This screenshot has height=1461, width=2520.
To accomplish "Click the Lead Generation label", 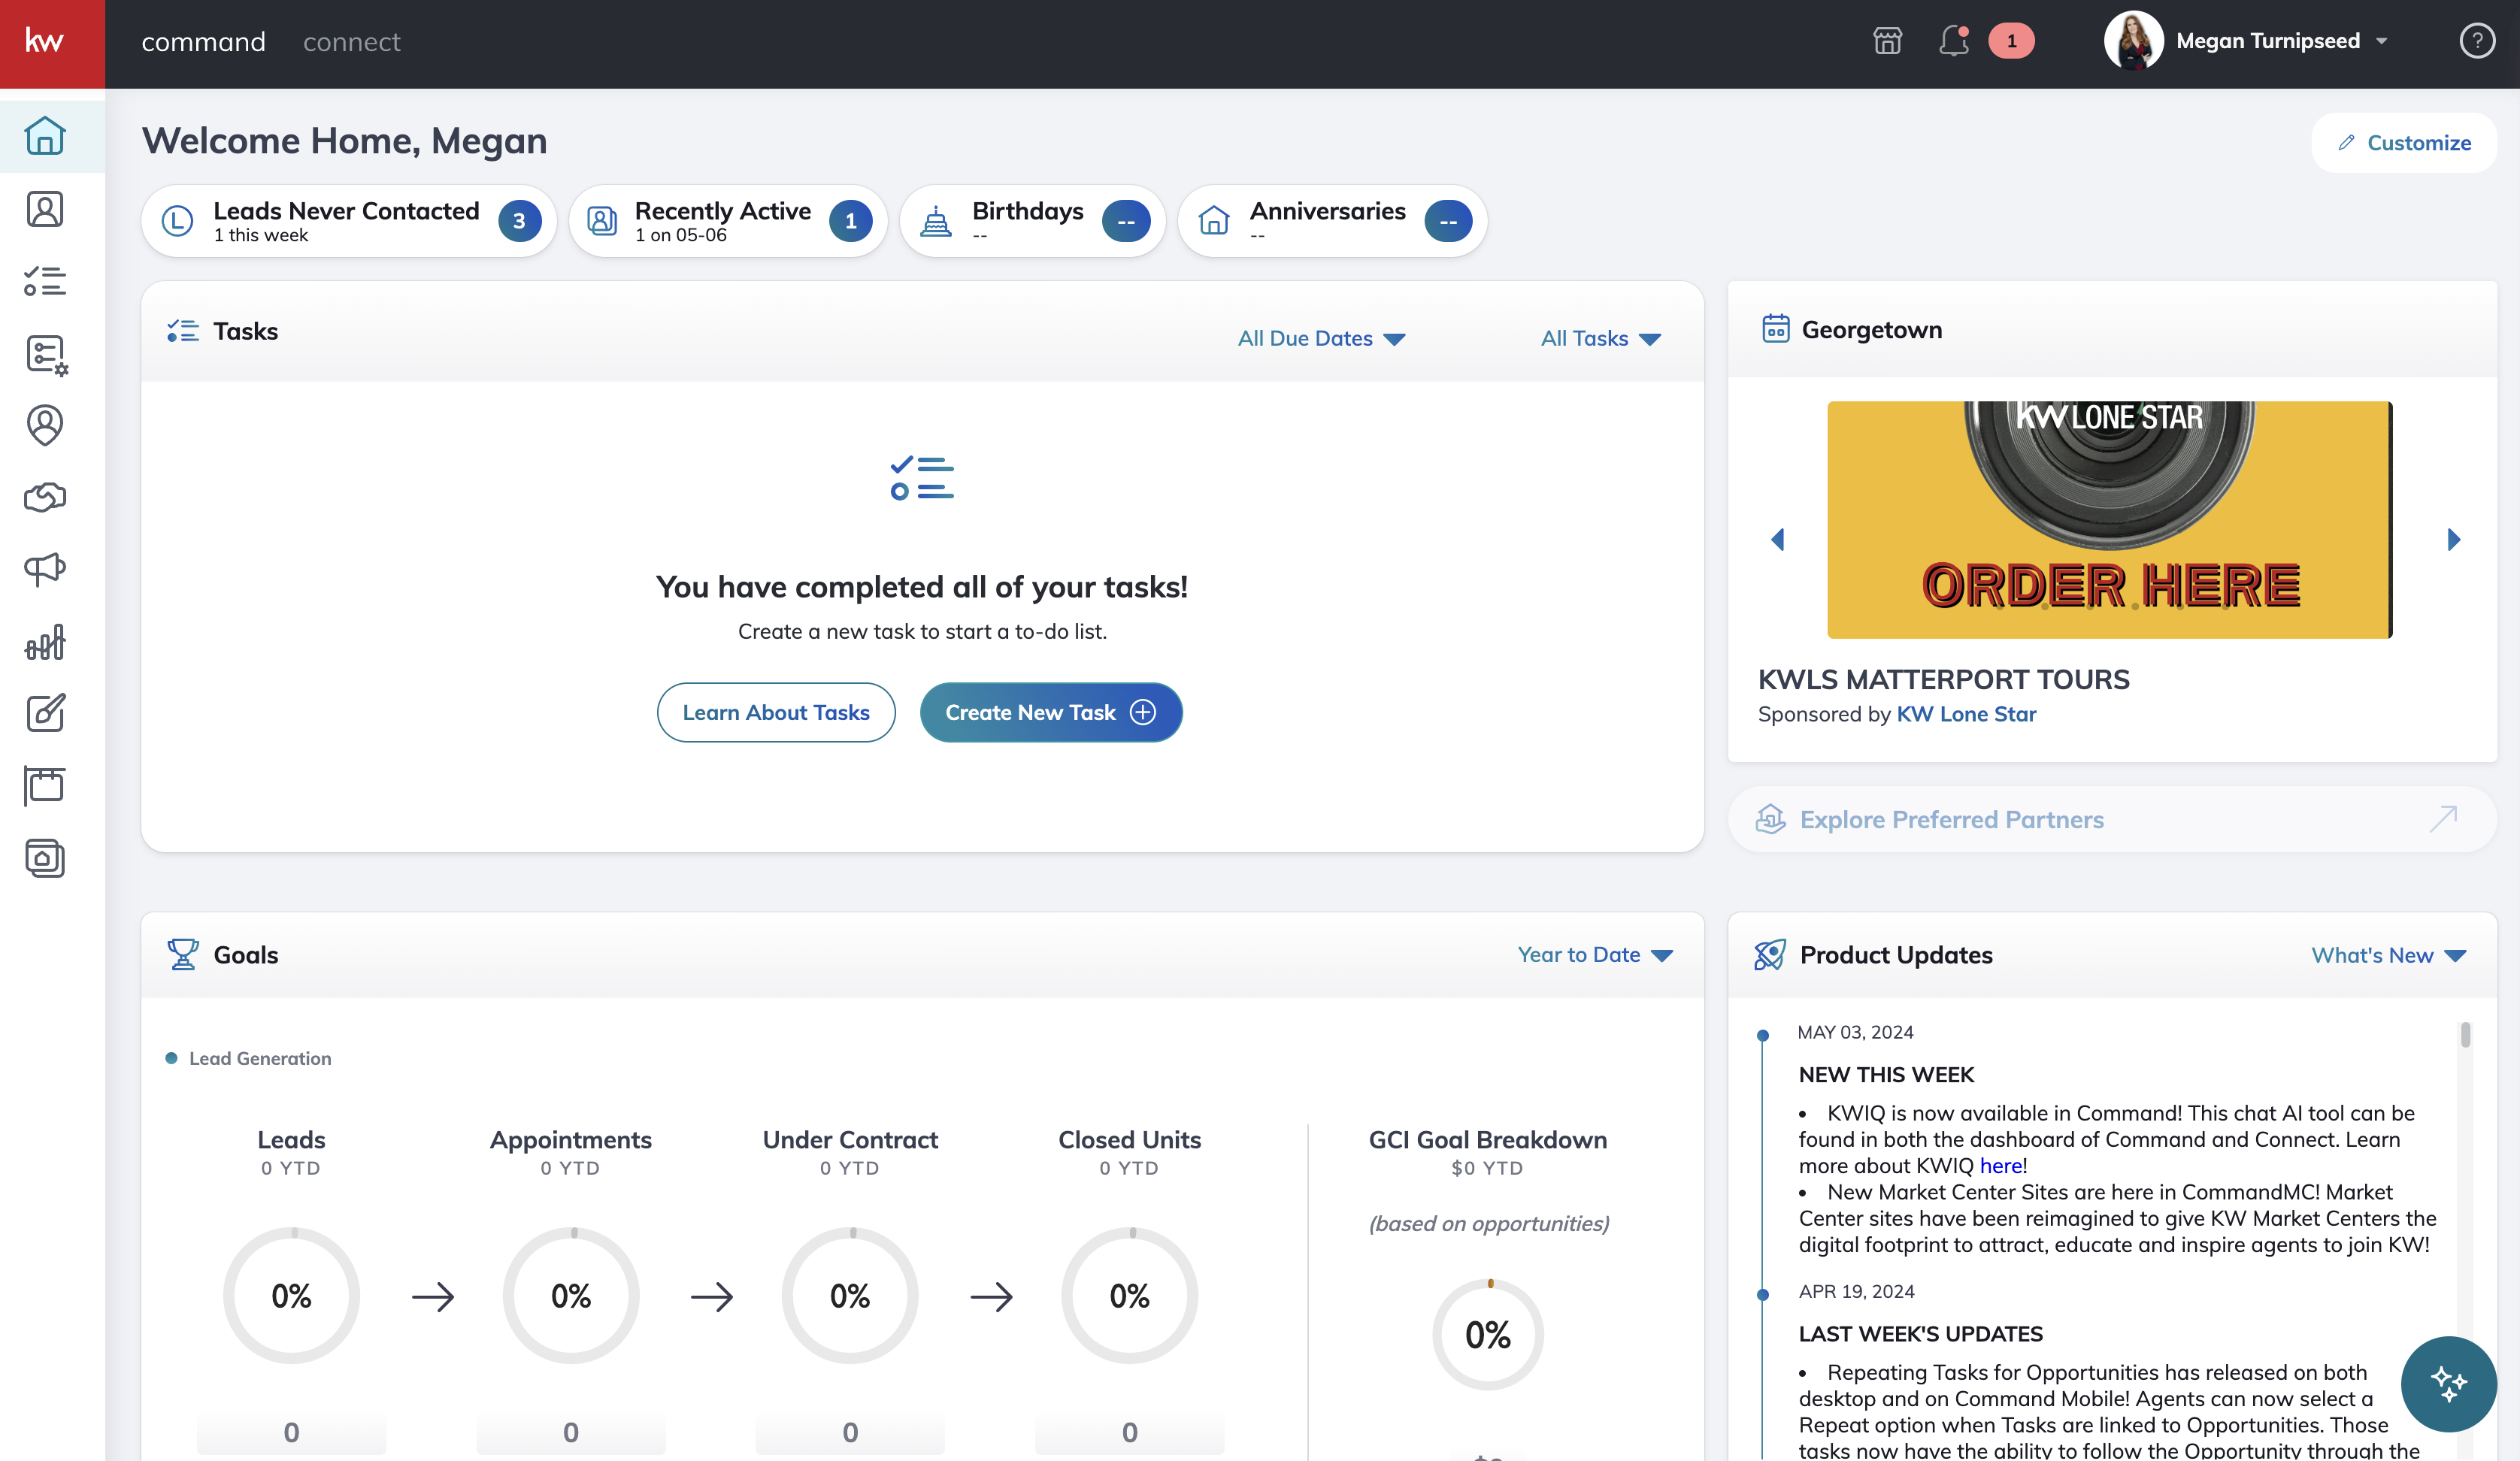I will tap(260, 1058).
